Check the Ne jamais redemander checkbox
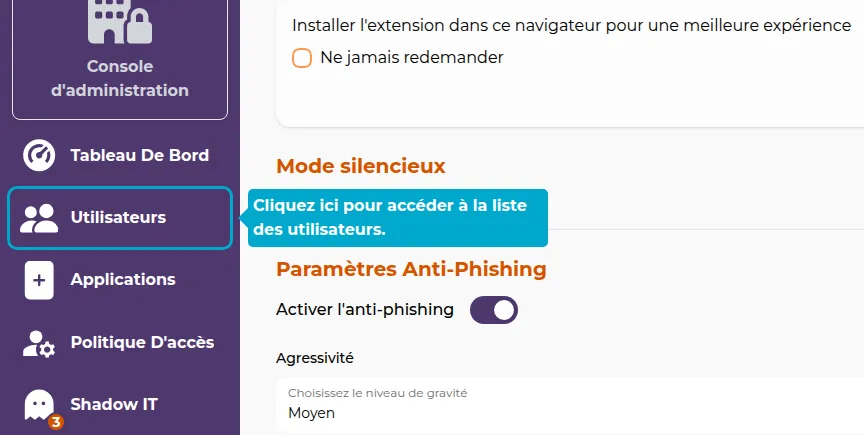 pyautogui.click(x=302, y=58)
